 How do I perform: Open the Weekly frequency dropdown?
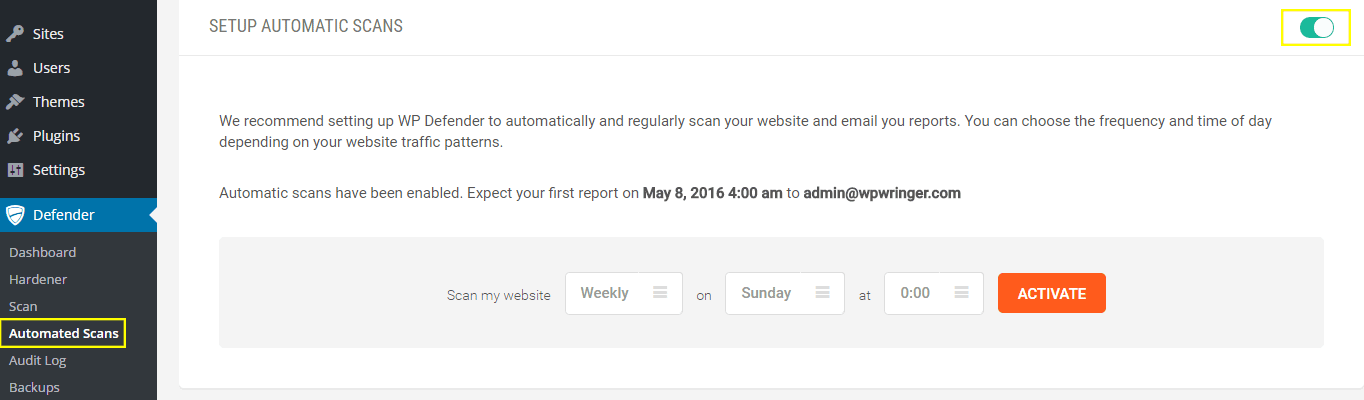[623, 293]
